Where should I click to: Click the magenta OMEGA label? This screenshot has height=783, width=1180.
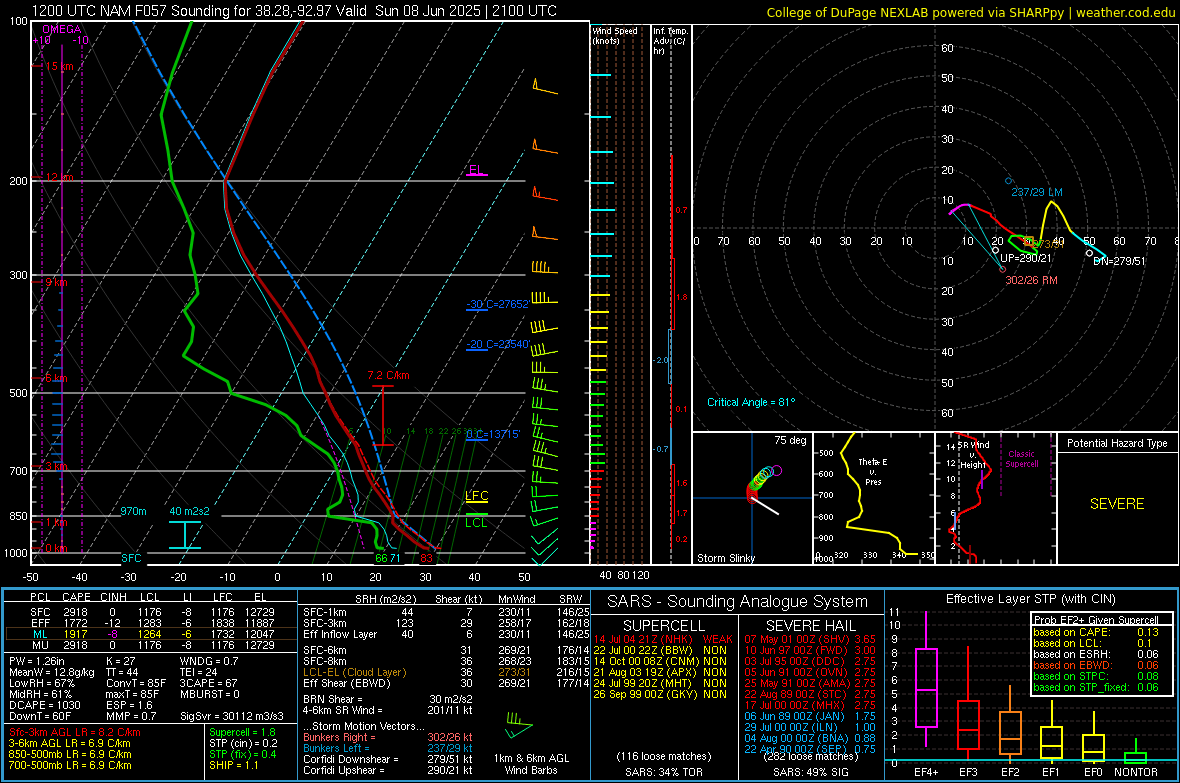pyautogui.click(x=62, y=29)
